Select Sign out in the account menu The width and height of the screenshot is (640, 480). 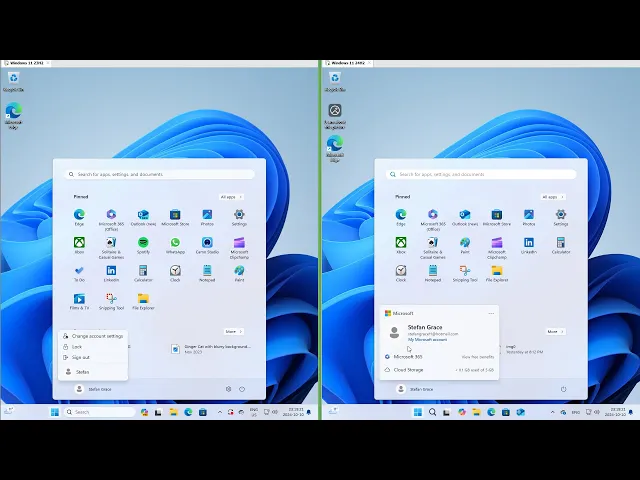pyautogui.click(x=93, y=357)
